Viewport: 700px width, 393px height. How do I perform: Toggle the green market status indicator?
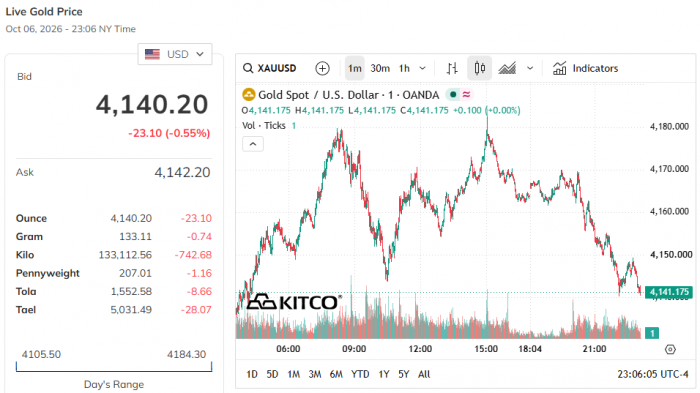point(453,95)
